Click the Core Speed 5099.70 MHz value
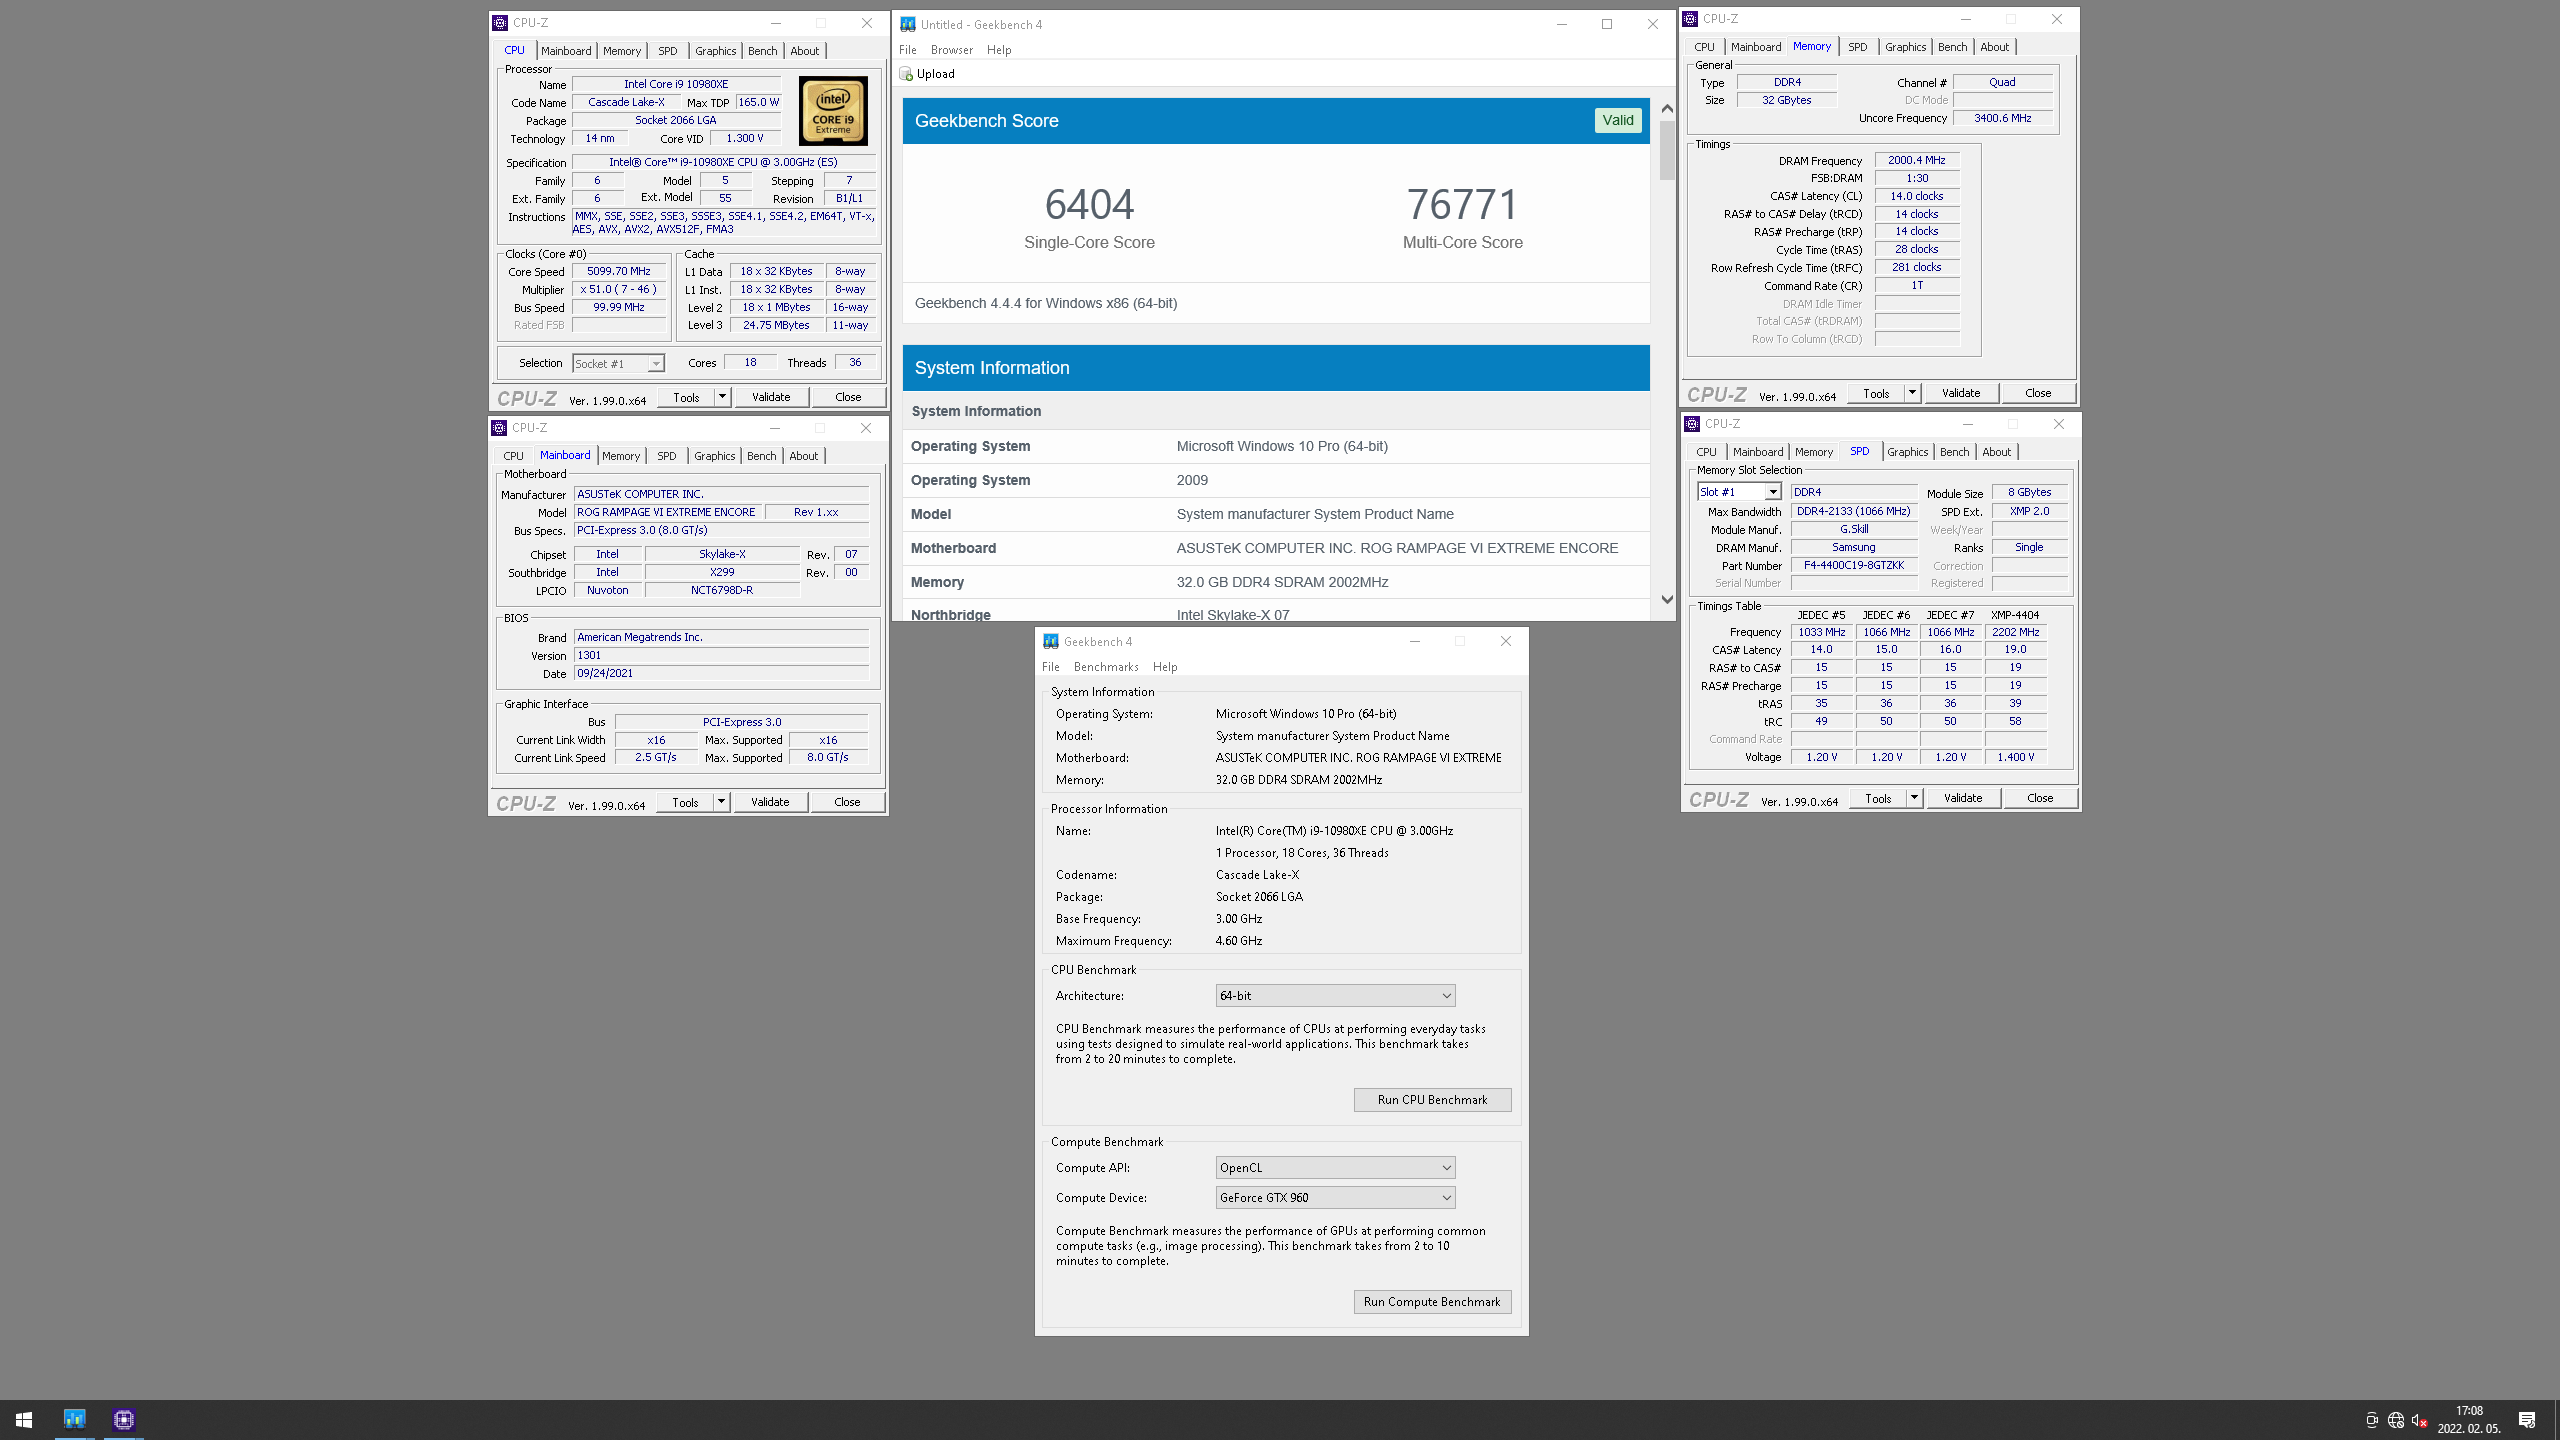This screenshot has width=2560, height=1440. pos(619,272)
